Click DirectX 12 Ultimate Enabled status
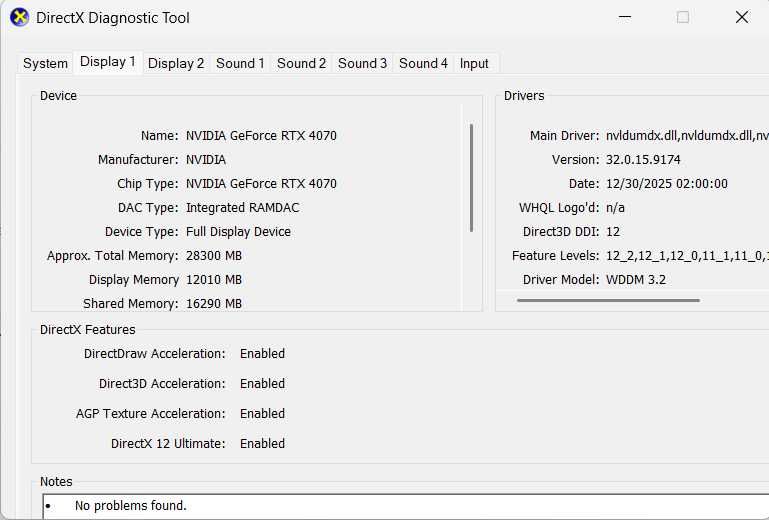Screen dimensions: 769x520 tap(262, 444)
